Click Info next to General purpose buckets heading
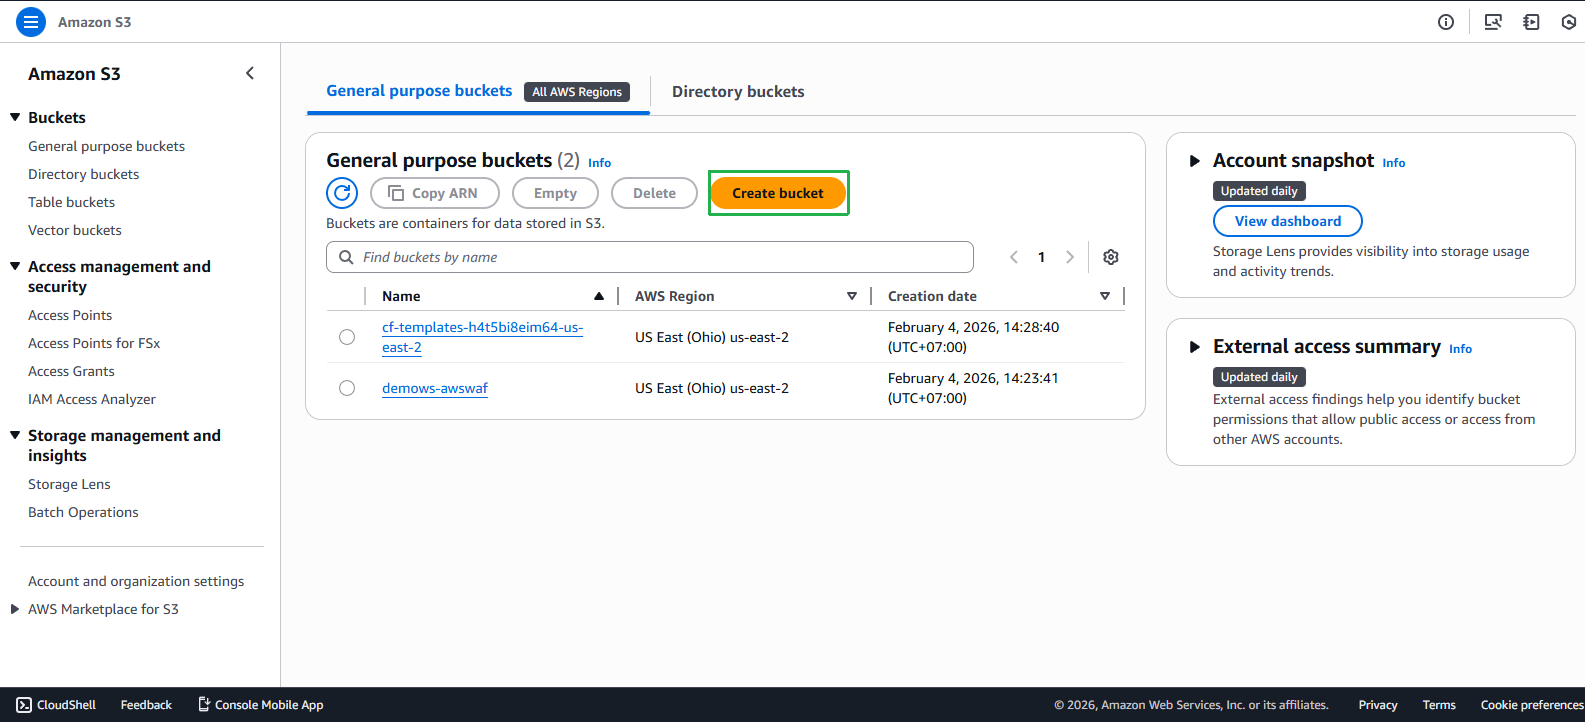 pyautogui.click(x=599, y=163)
